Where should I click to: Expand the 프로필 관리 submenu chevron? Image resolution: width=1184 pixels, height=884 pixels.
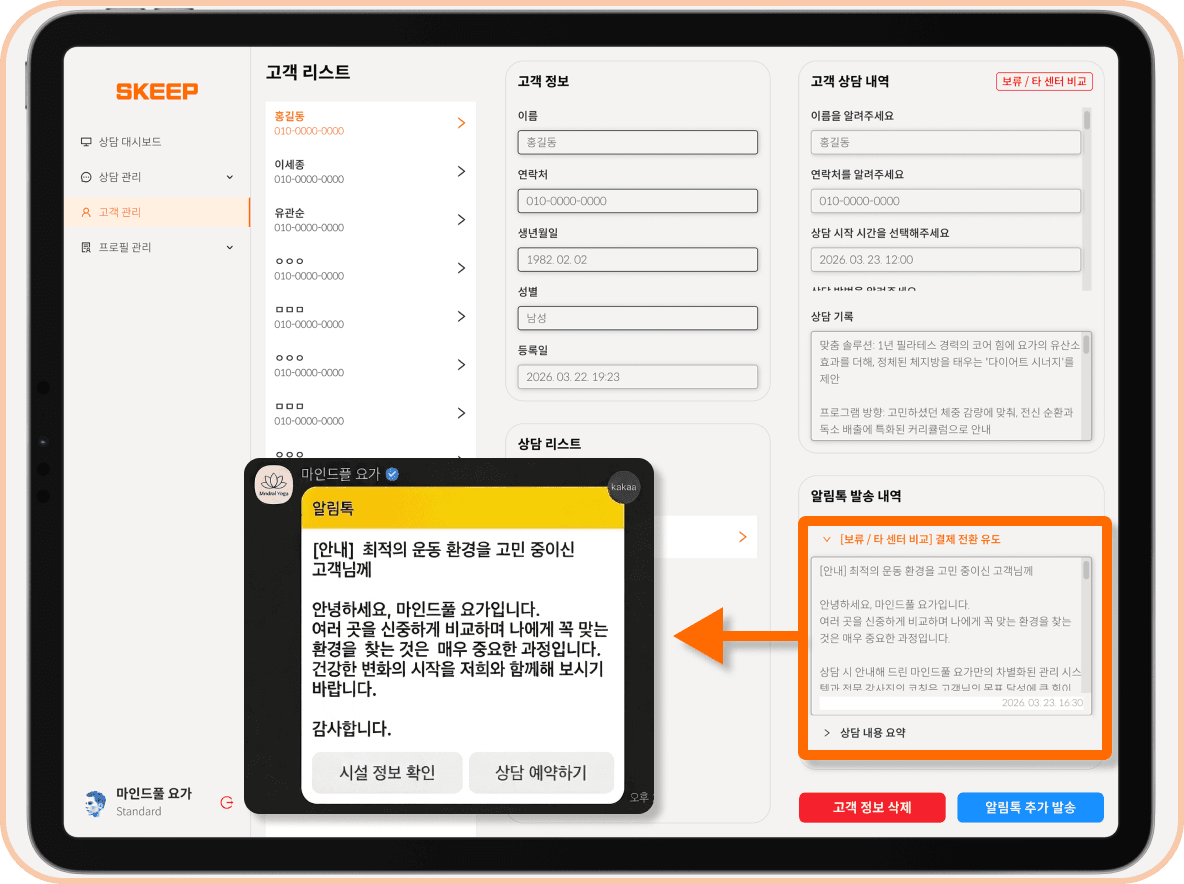point(229,247)
